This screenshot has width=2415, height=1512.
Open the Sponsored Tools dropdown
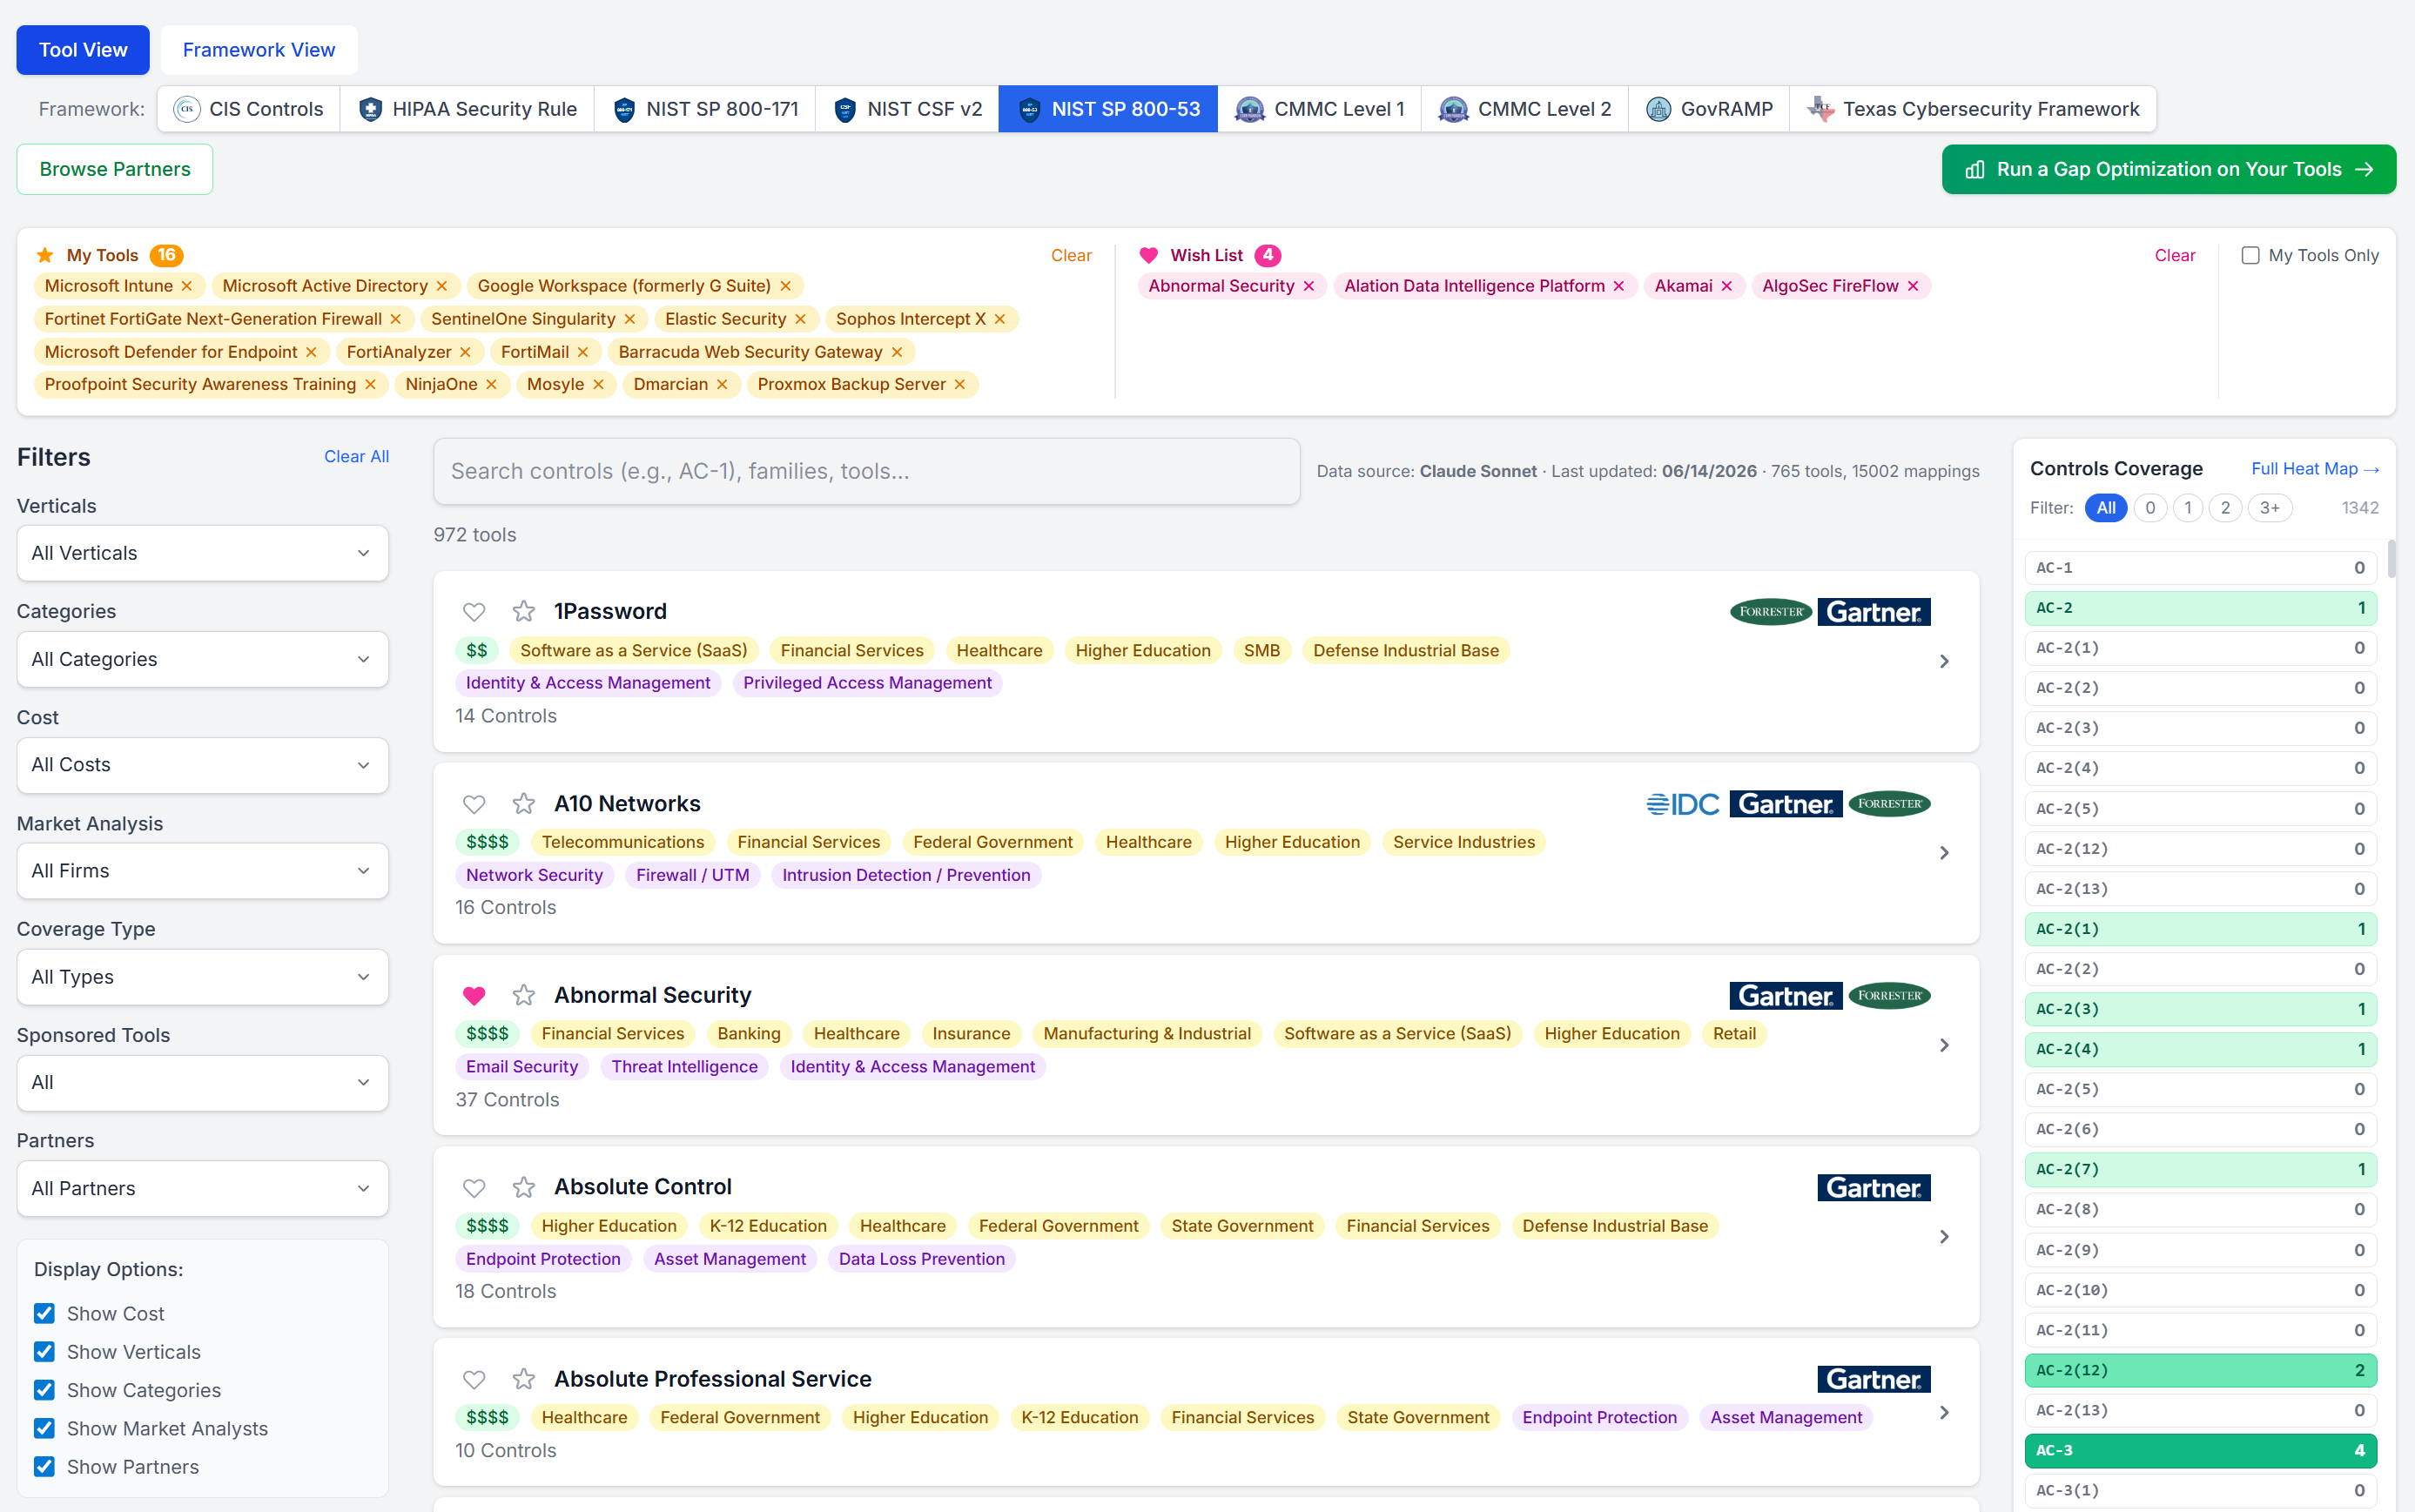tap(202, 1083)
